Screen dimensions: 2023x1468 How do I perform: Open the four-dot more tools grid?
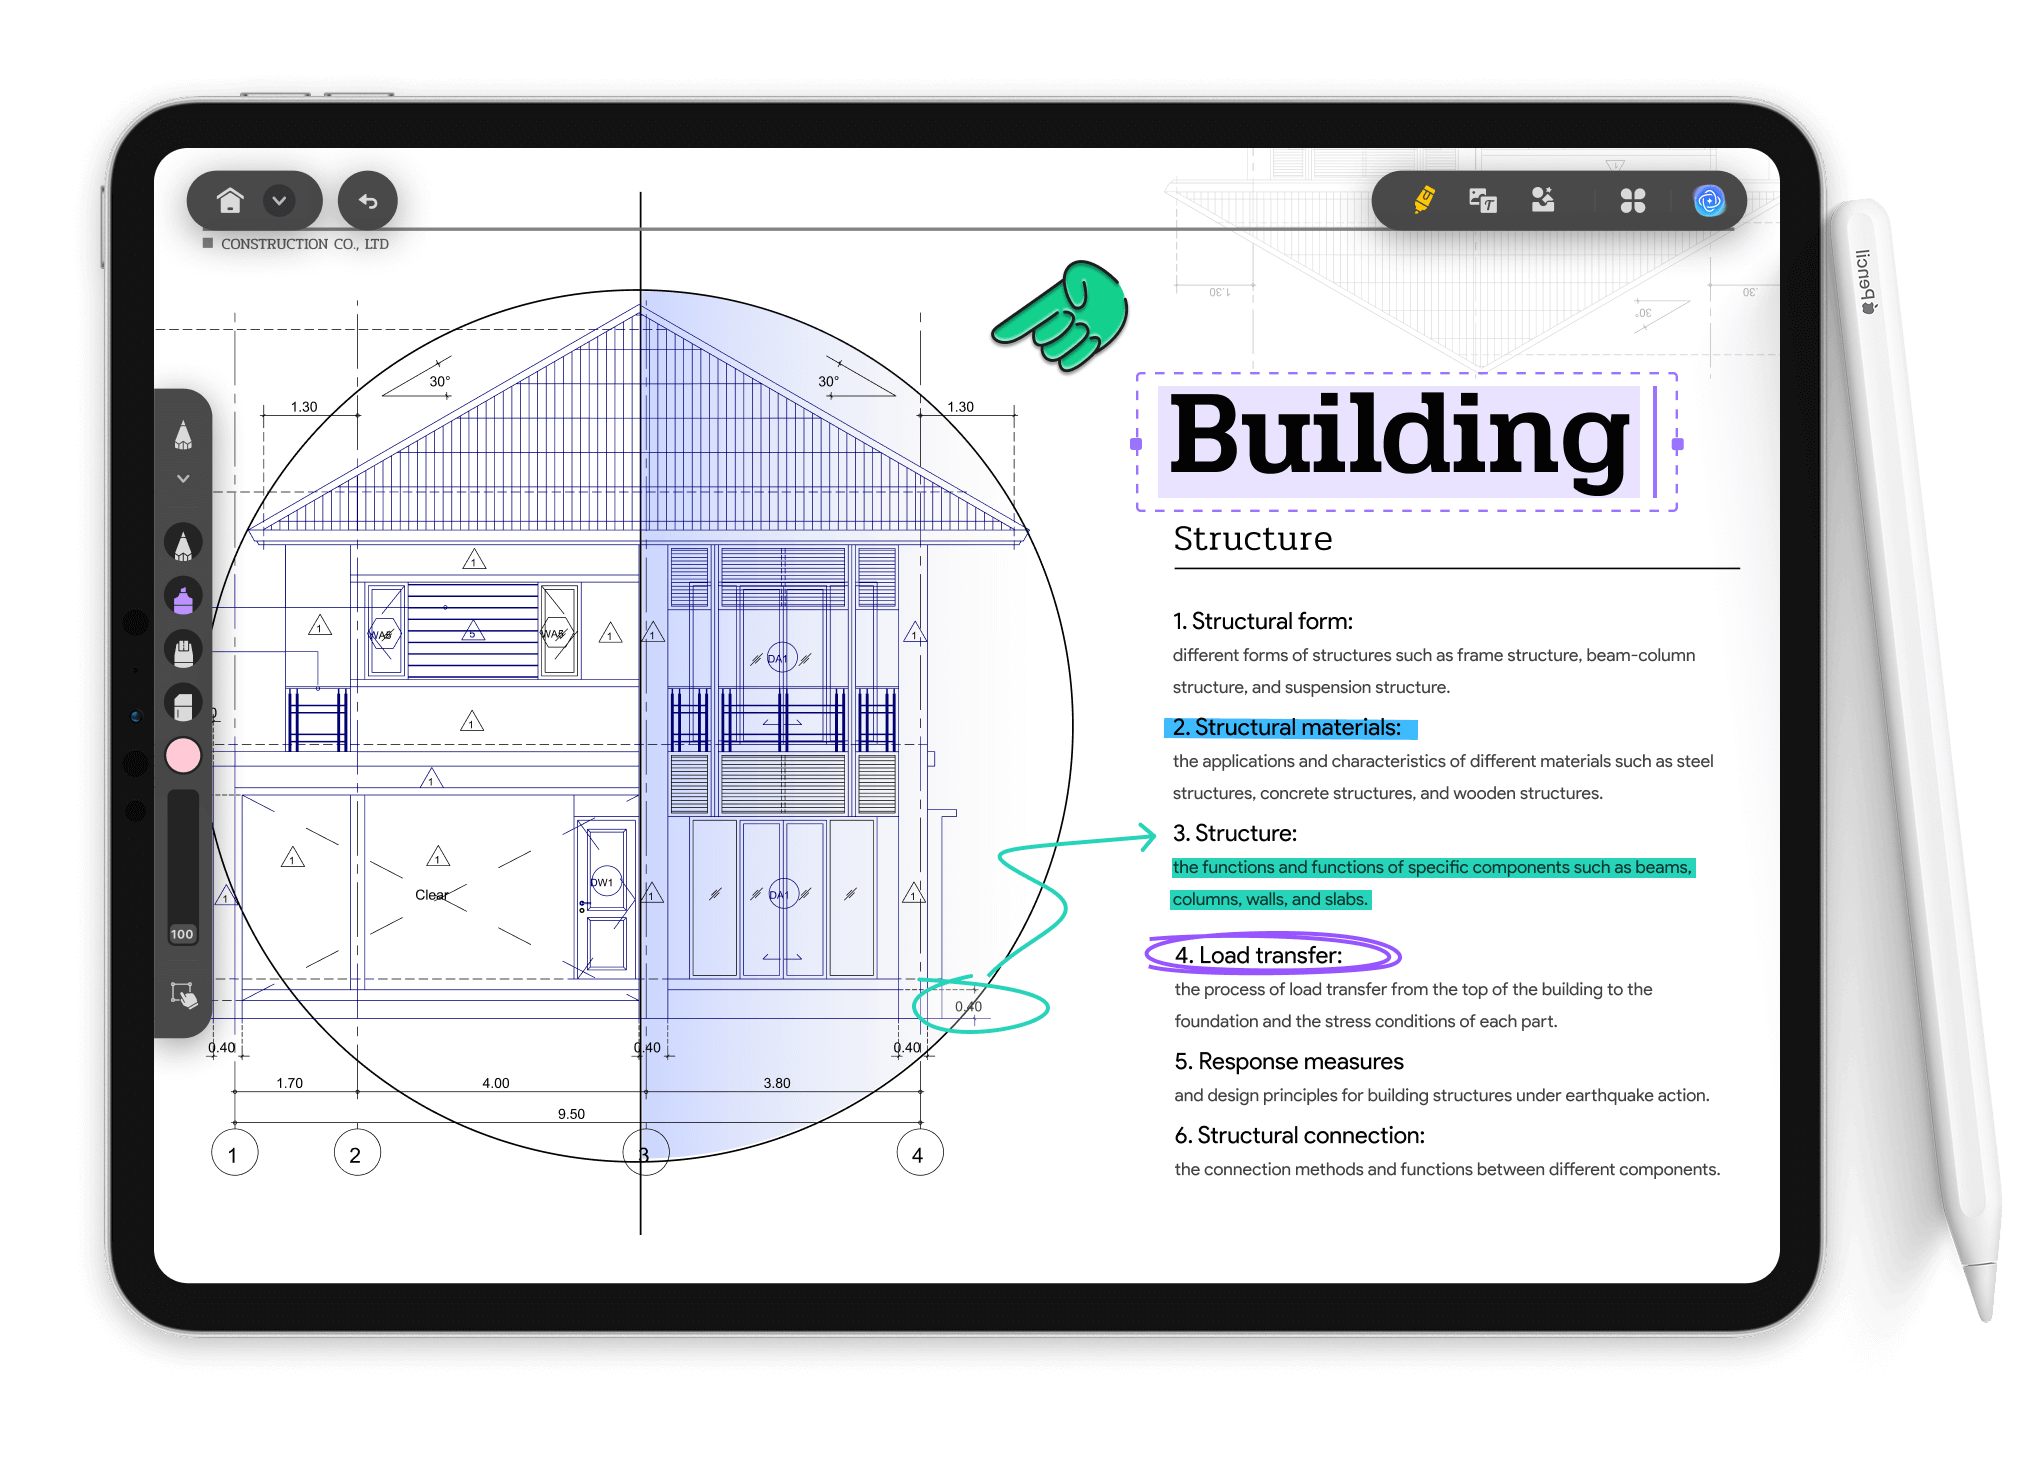1632,201
